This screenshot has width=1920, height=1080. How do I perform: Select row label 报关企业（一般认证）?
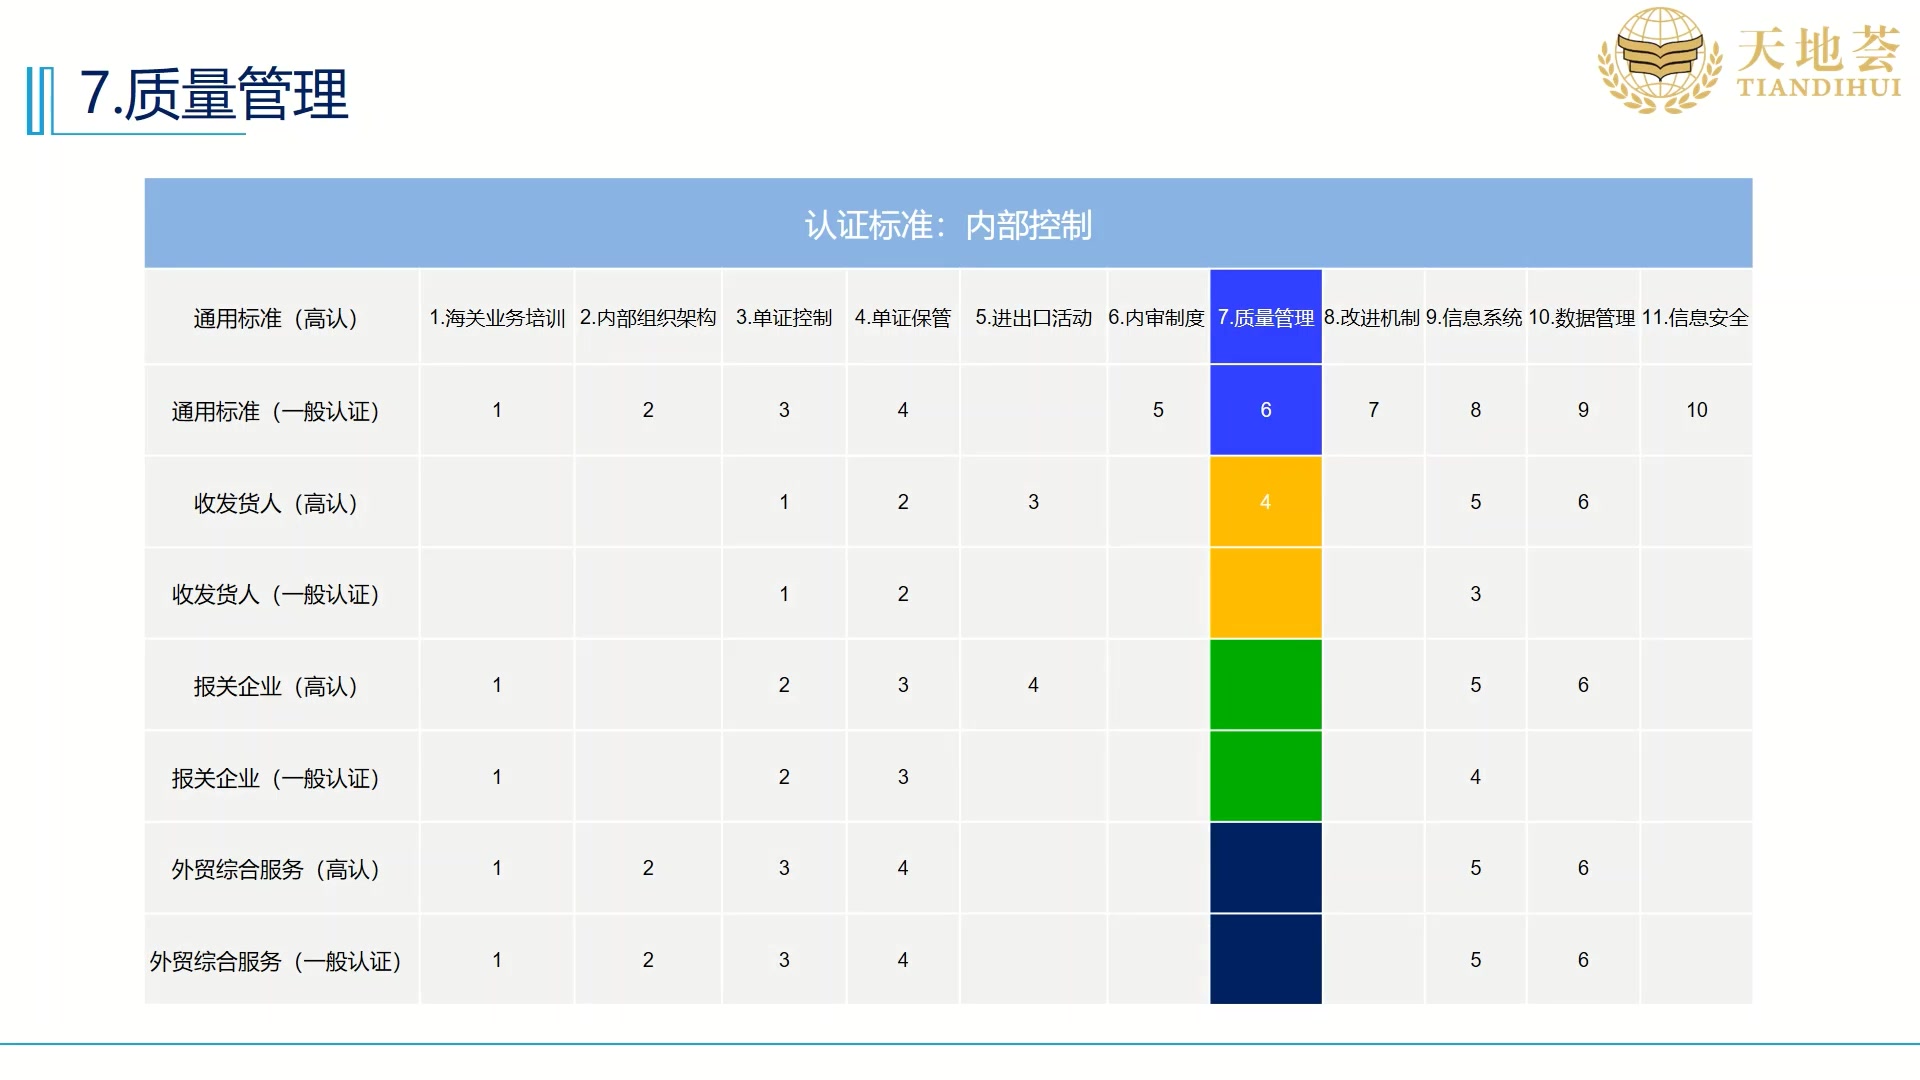(275, 778)
